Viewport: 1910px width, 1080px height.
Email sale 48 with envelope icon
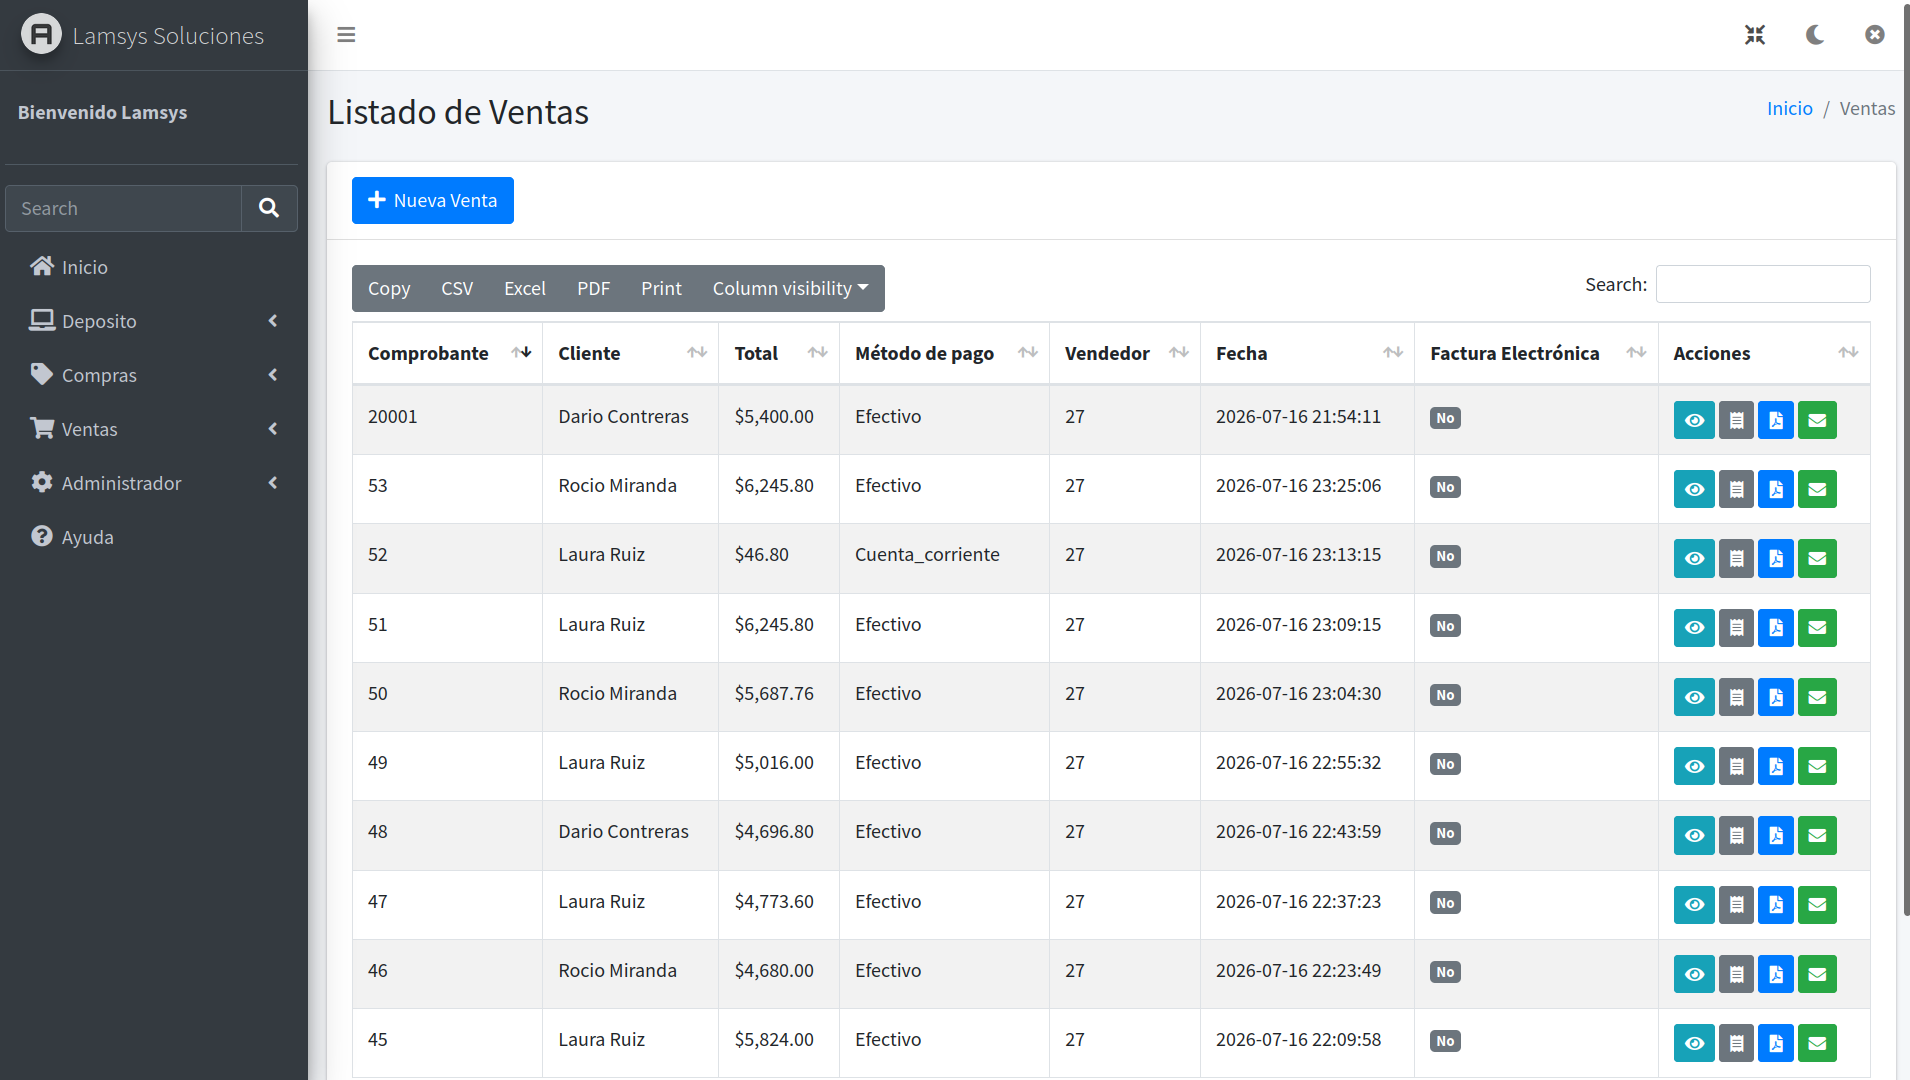click(1817, 835)
